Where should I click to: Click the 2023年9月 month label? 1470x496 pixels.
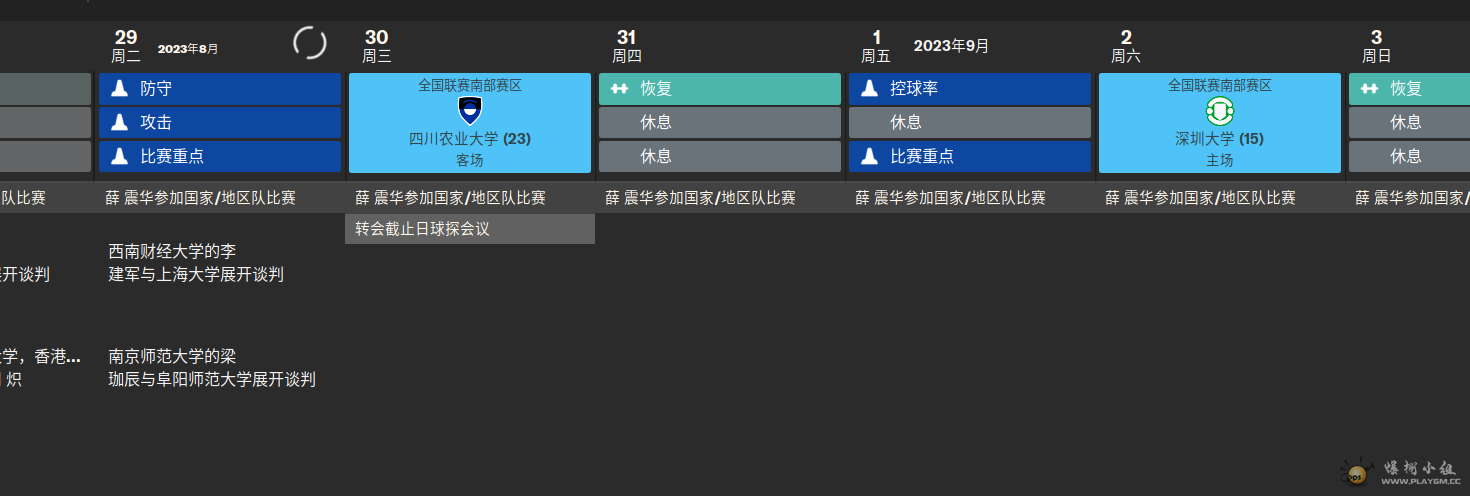(951, 46)
